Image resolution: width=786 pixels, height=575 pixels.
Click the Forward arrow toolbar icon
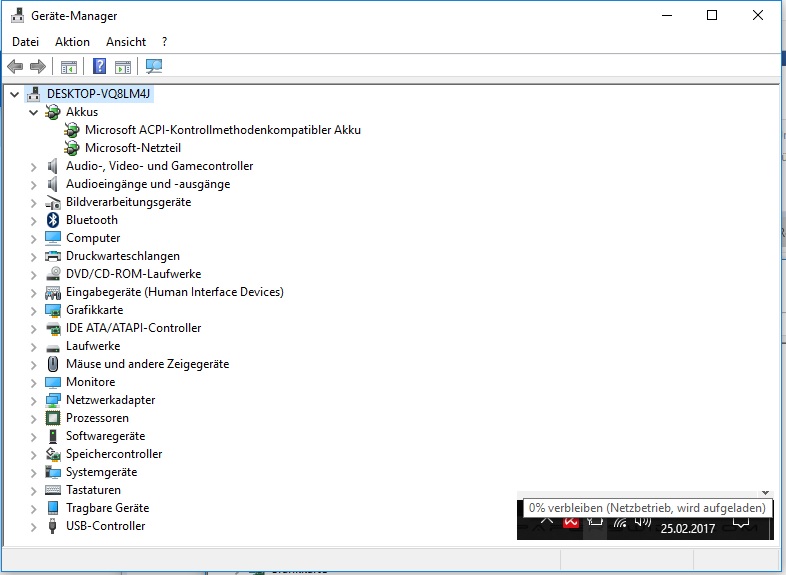coord(38,66)
